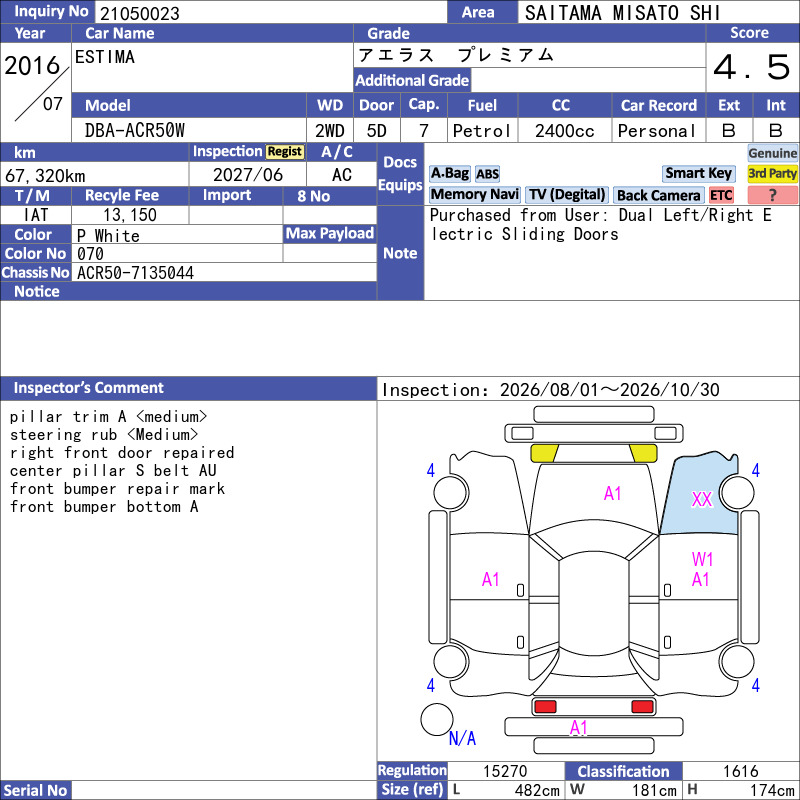Click the model code DBA-ACR50W
This screenshot has height=800, width=800.
point(135,131)
